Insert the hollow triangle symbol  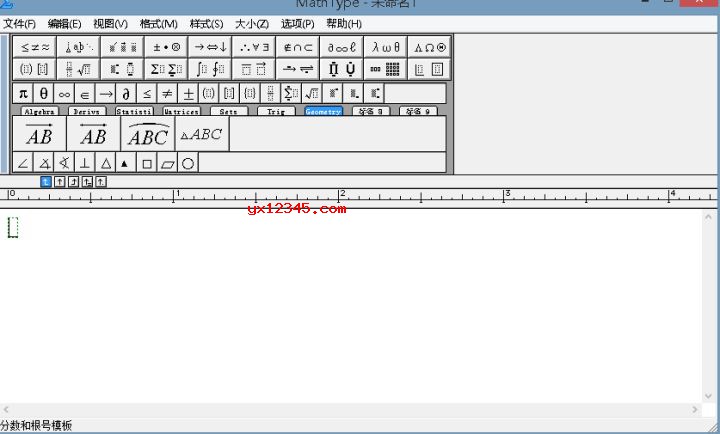point(106,163)
